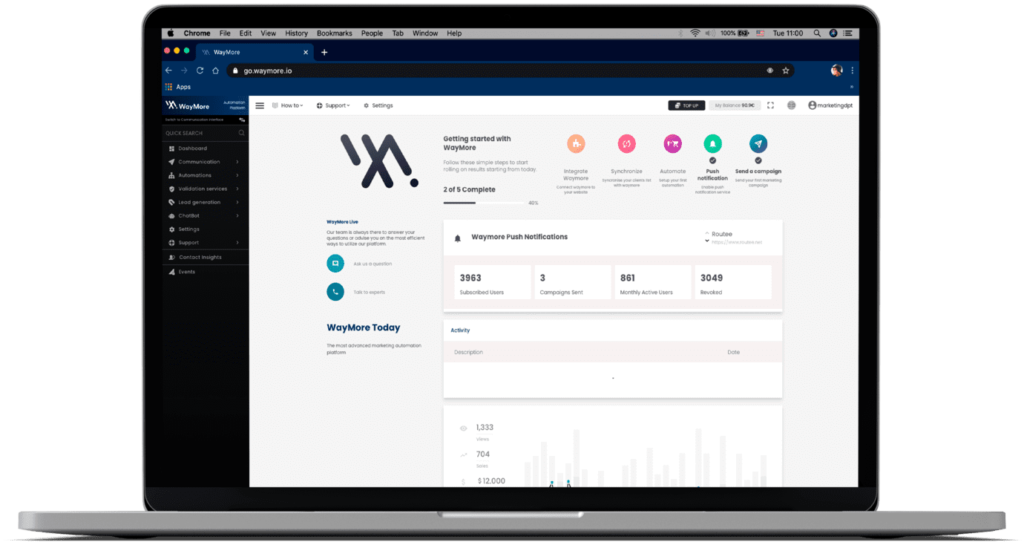Click the Ask us a question chat icon
Image resolution: width=1024 pixels, height=548 pixels.
click(x=335, y=263)
